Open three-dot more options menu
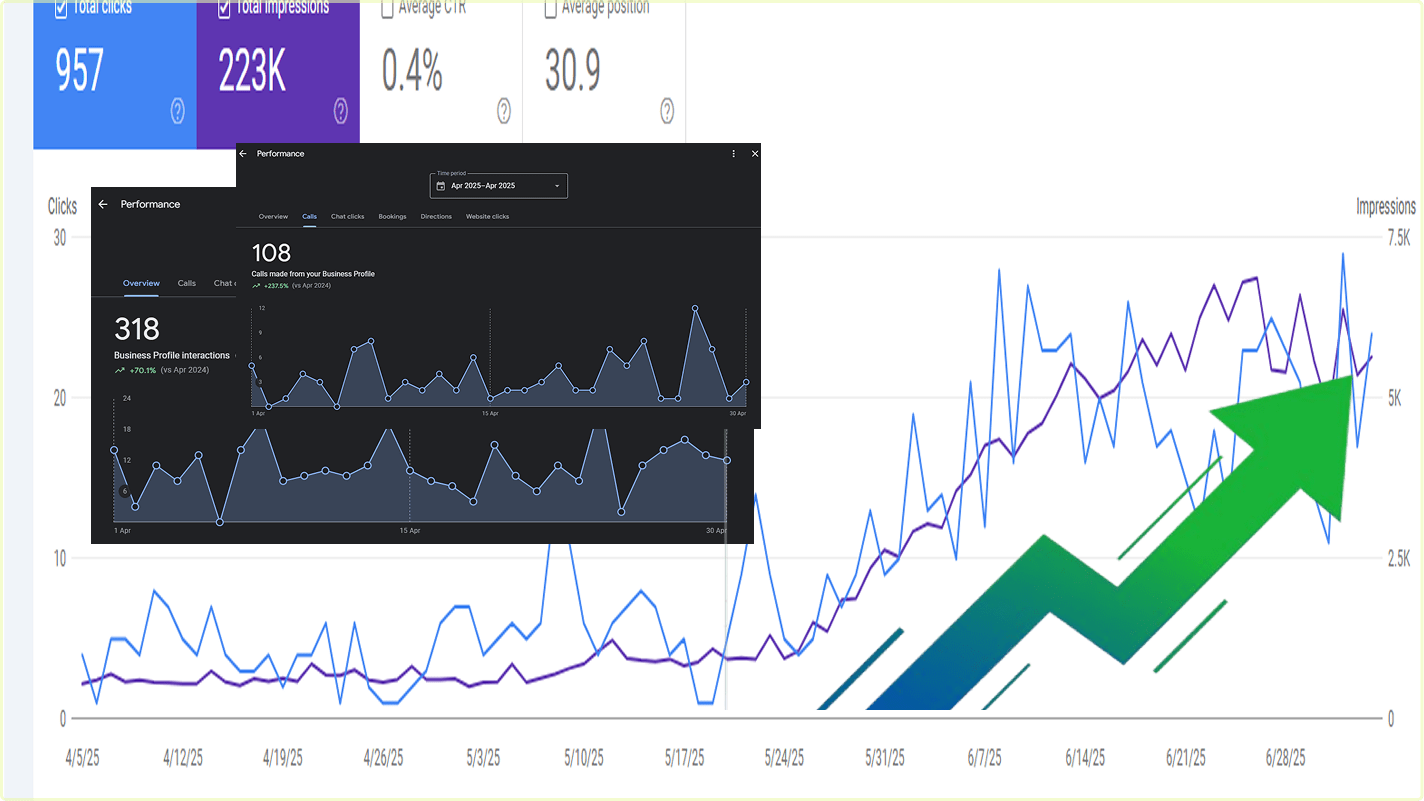1424x801 pixels. [734, 154]
